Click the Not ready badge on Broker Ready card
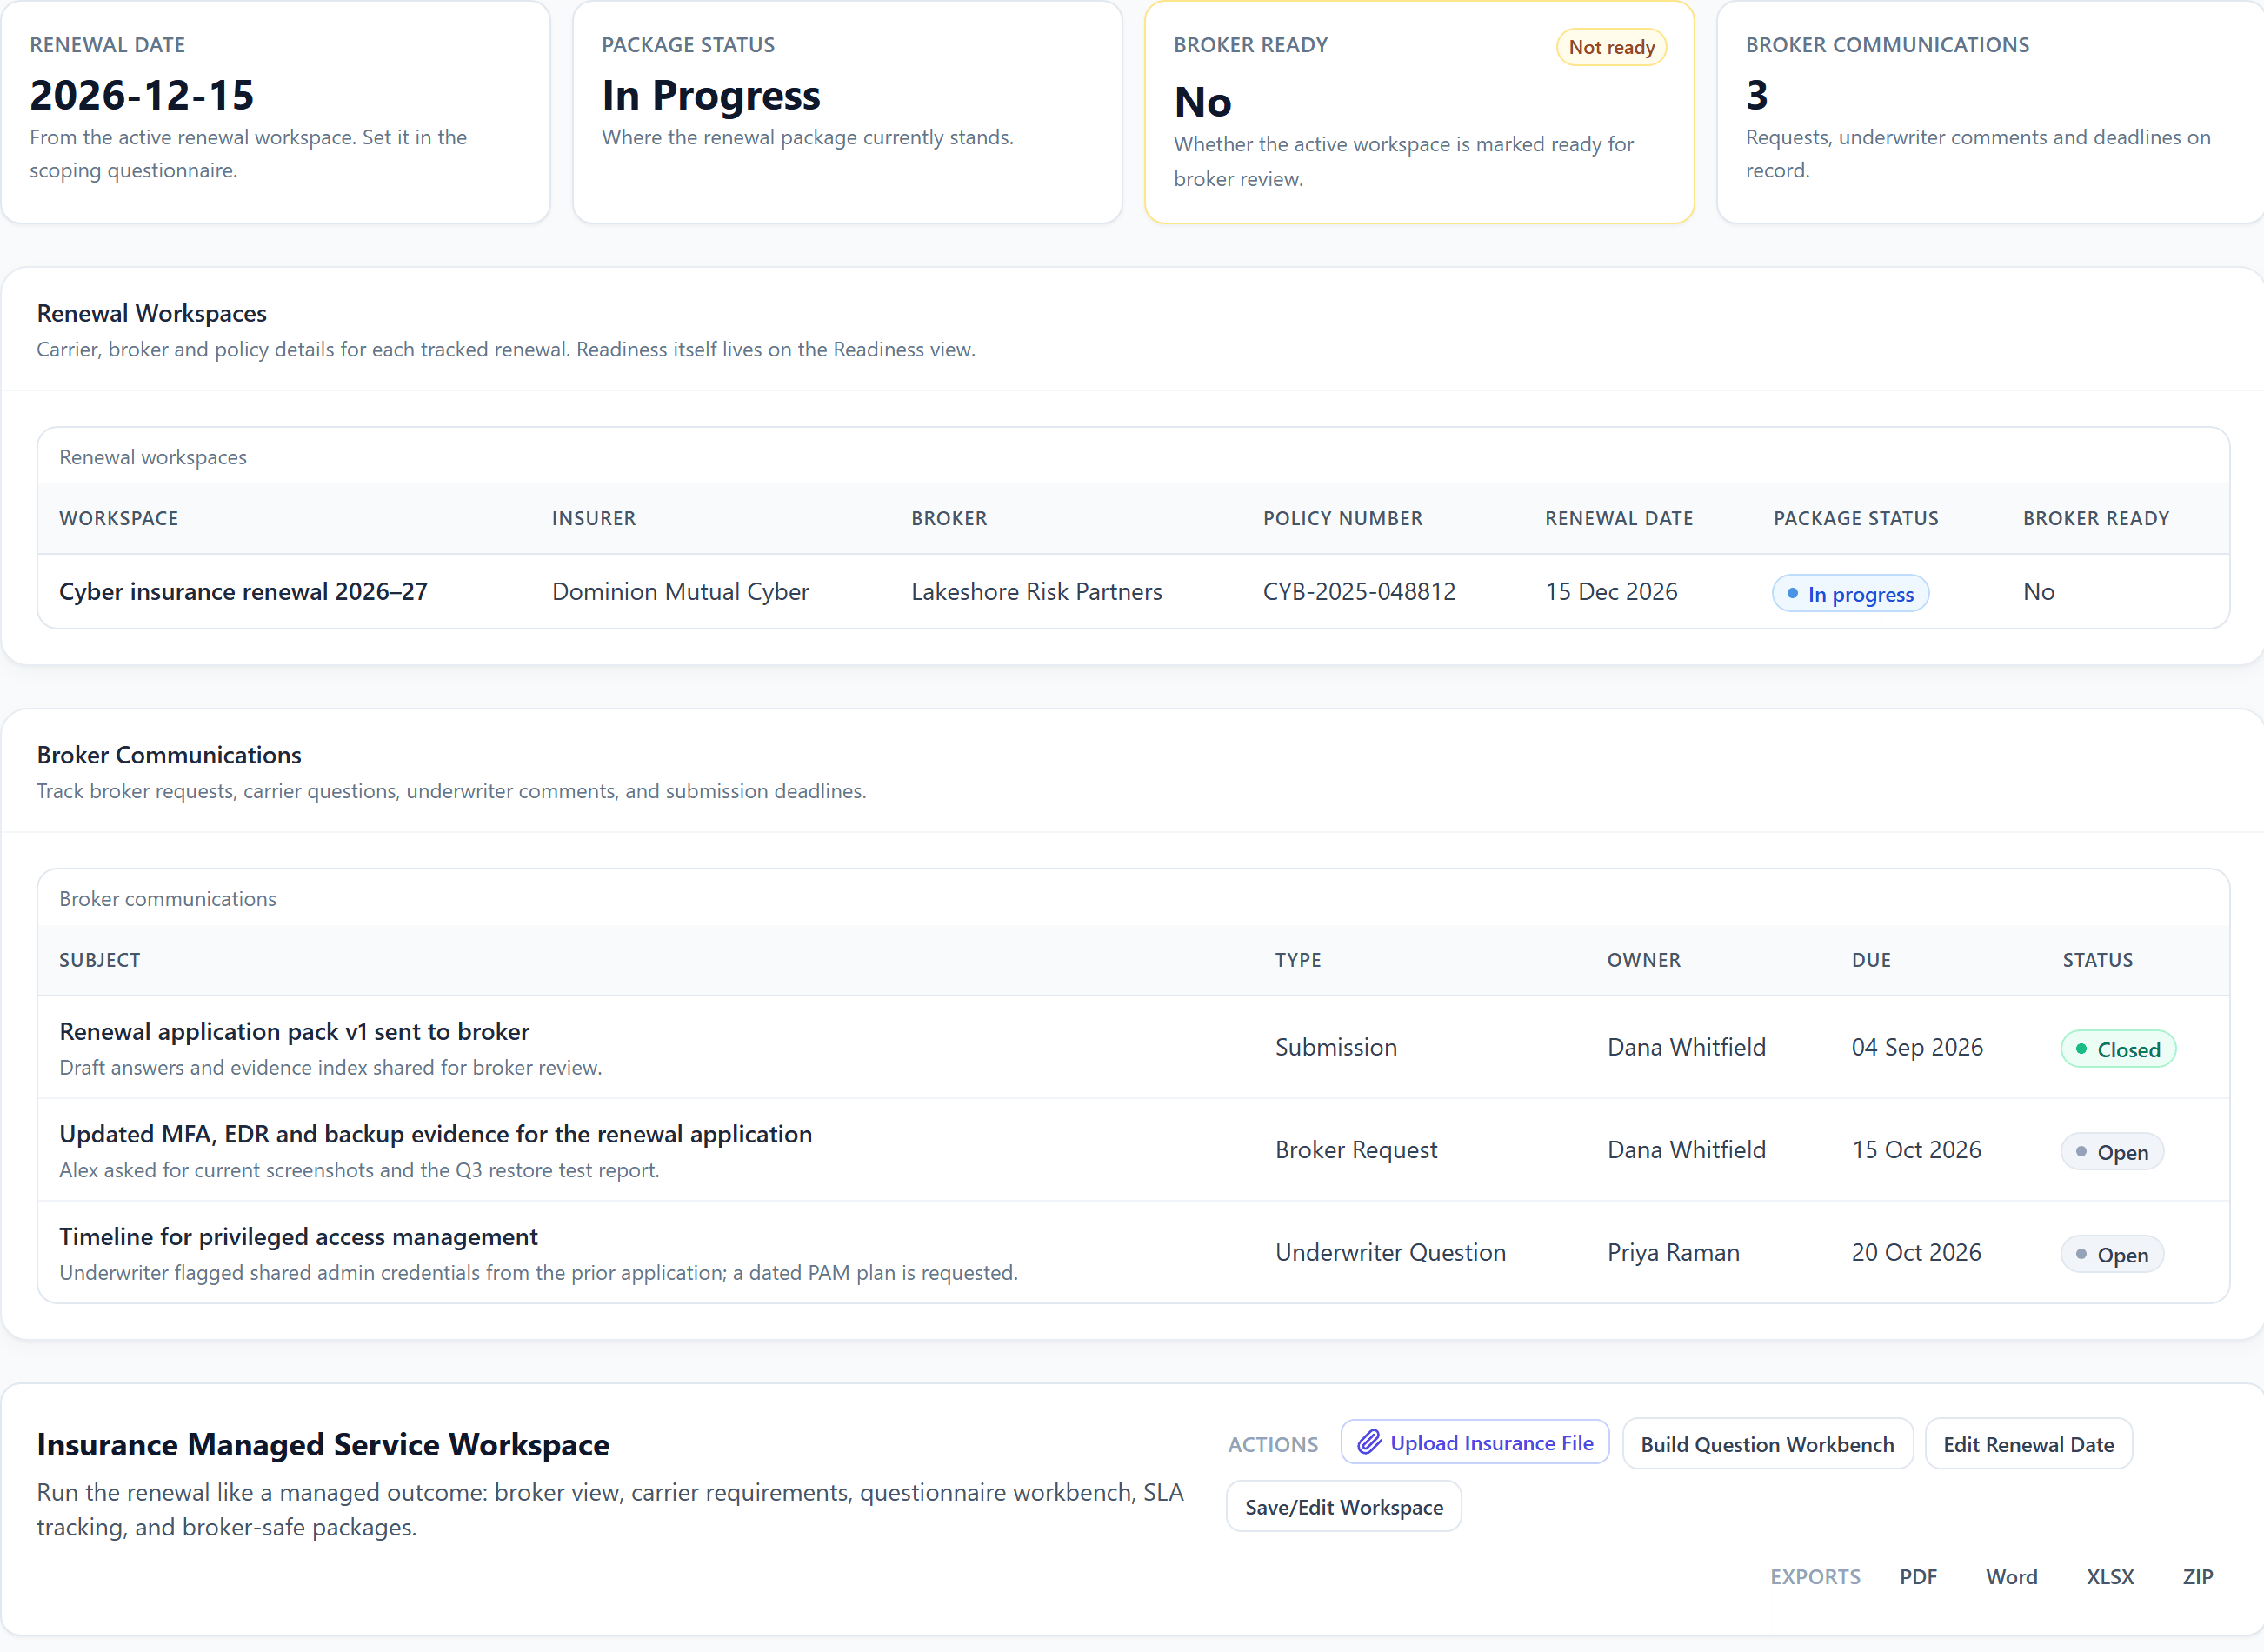2264x1652 pixels. [x=1611, y=47]
